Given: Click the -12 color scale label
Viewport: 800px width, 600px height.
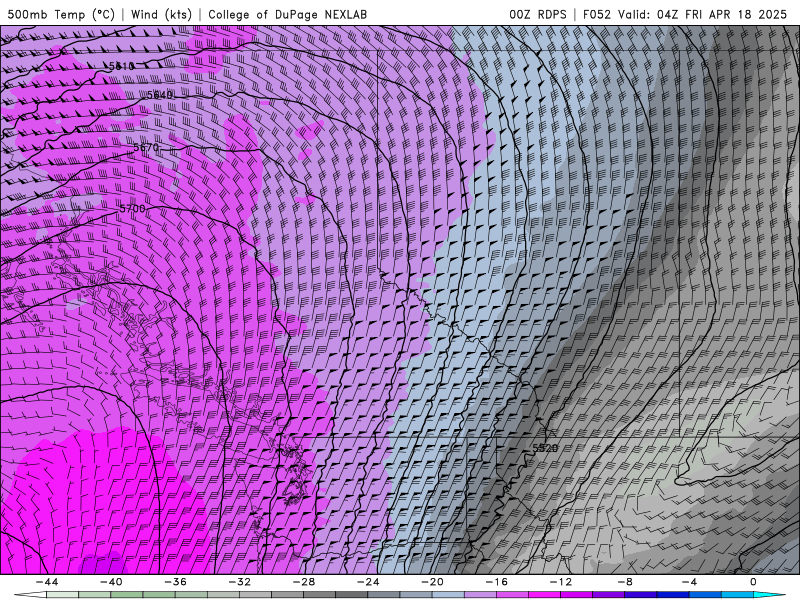Looking at the screenshot, I should point(561,582).
